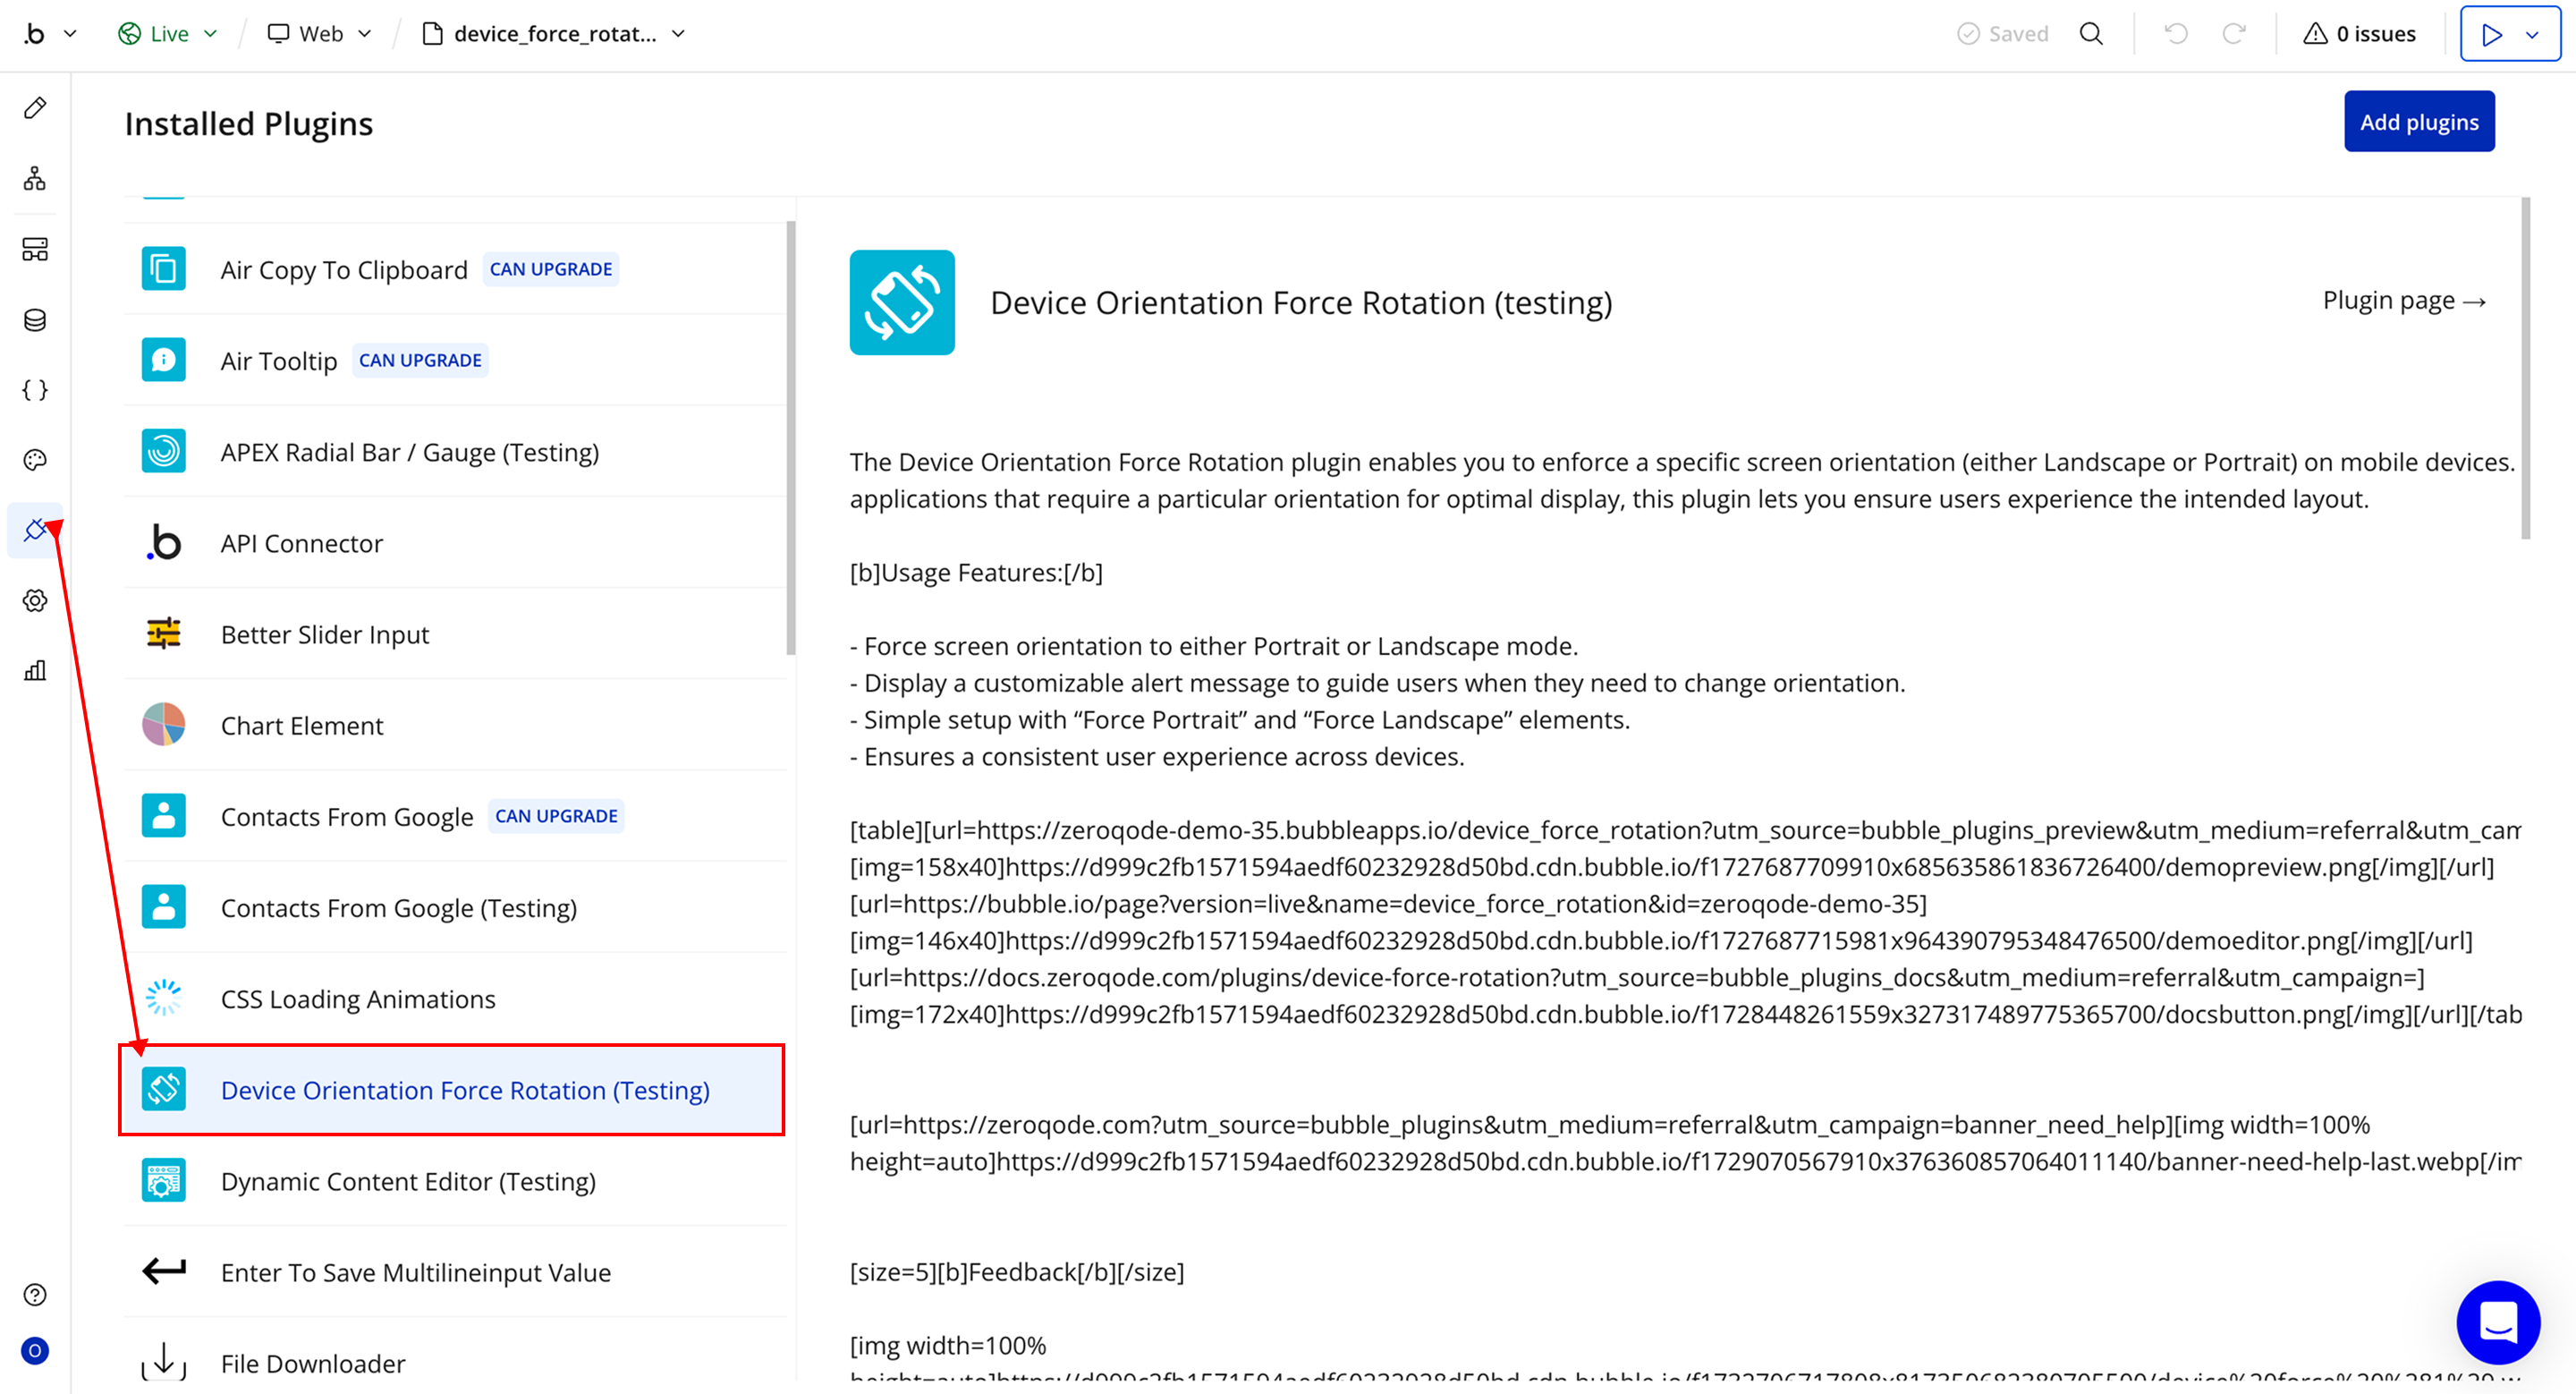This screenshot has width=2576, height=1394.
Task: Click the search magnifier icon
Action: click(x=2091, y=34)
